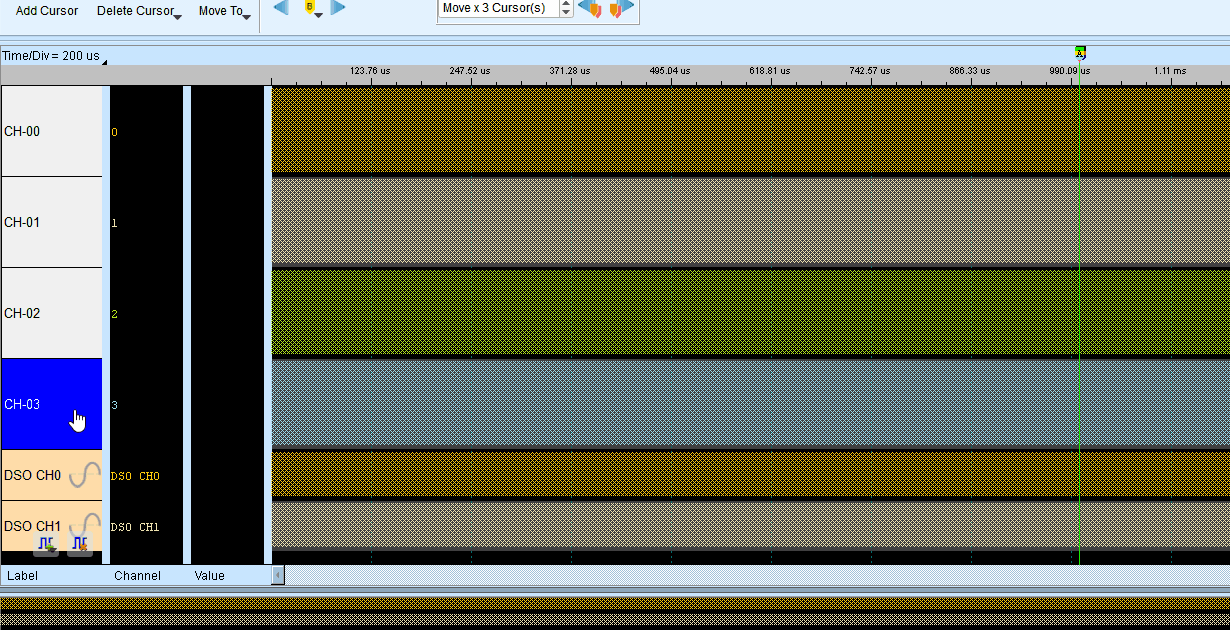1230x630 pixels.
Task: Click channel number 0 in the Channel column
Action: coord(114,132)
